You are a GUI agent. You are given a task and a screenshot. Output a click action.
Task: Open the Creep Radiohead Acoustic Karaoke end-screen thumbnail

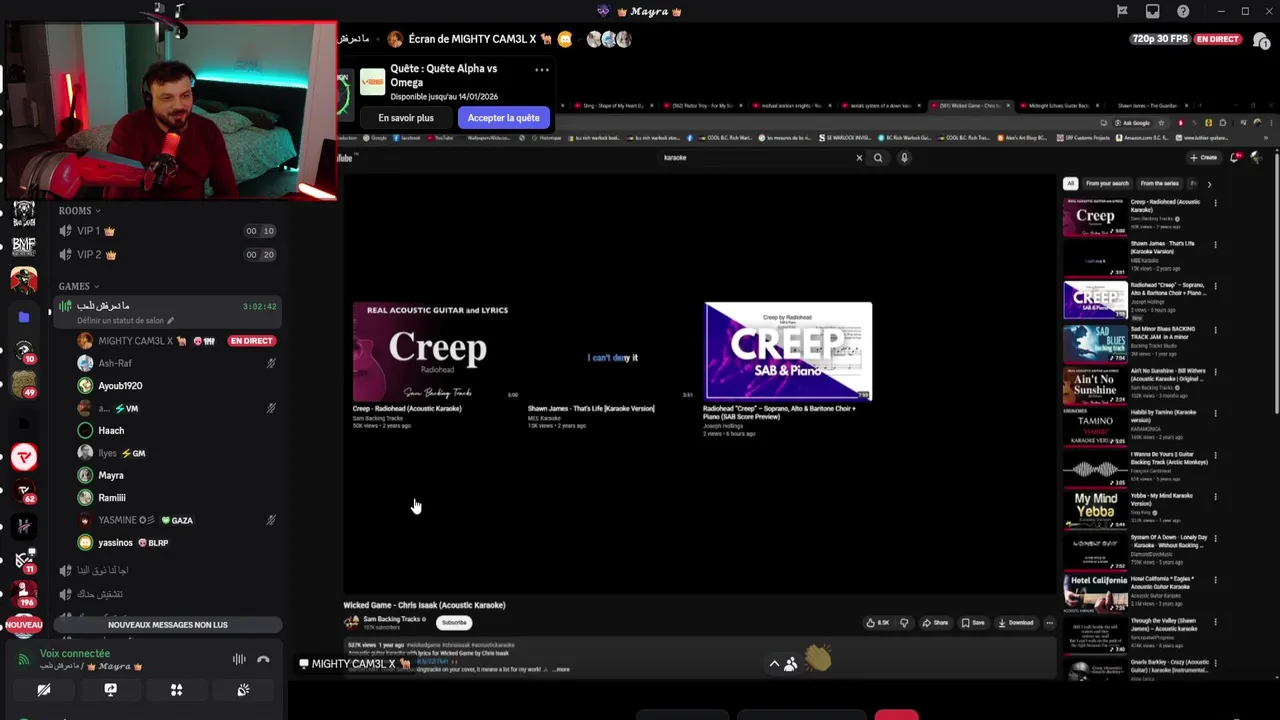coord(436,351)
